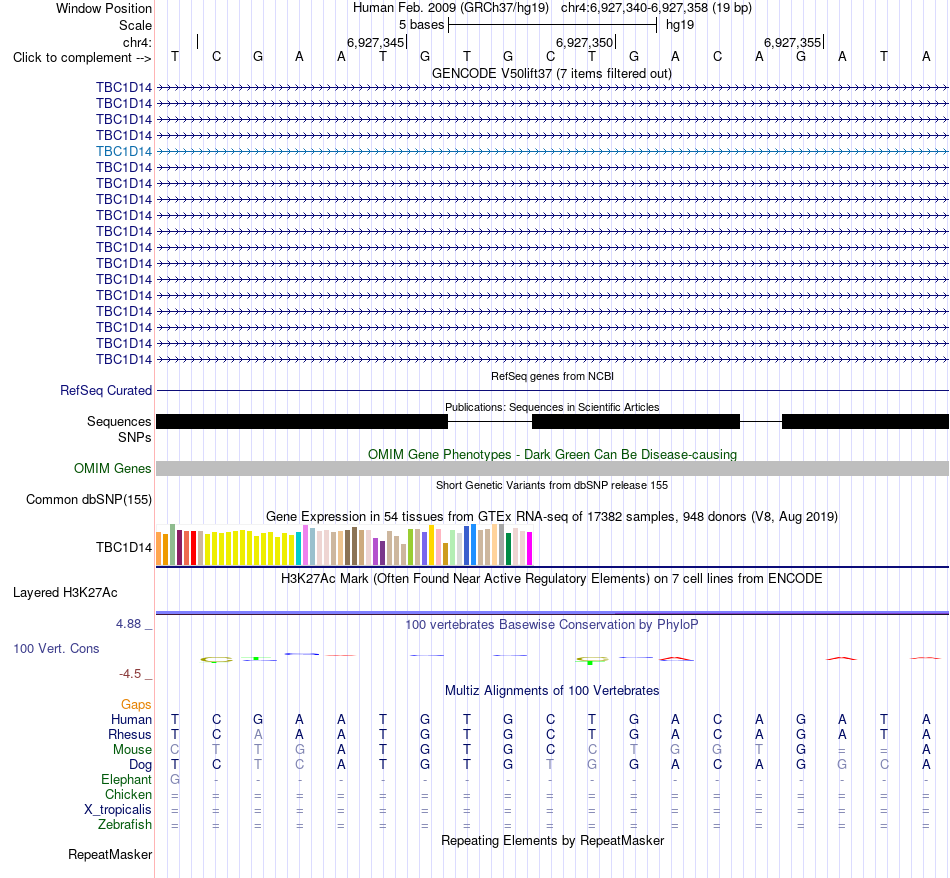This screenshot has height=878, width=950.
Task: Click the PhyloP upper value 4.88
Action: [x=128, y=624]
